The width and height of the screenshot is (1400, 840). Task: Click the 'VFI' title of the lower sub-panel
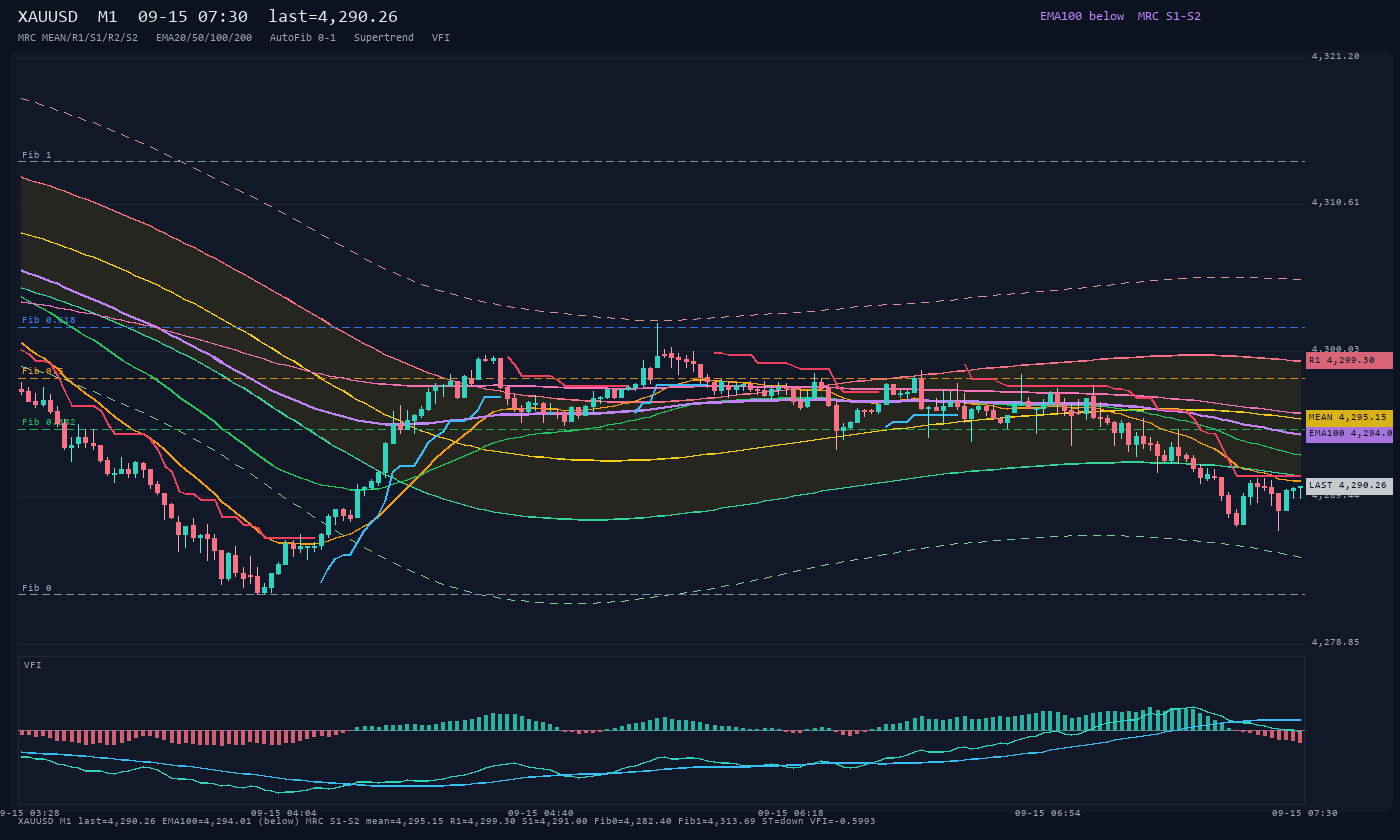33,665
